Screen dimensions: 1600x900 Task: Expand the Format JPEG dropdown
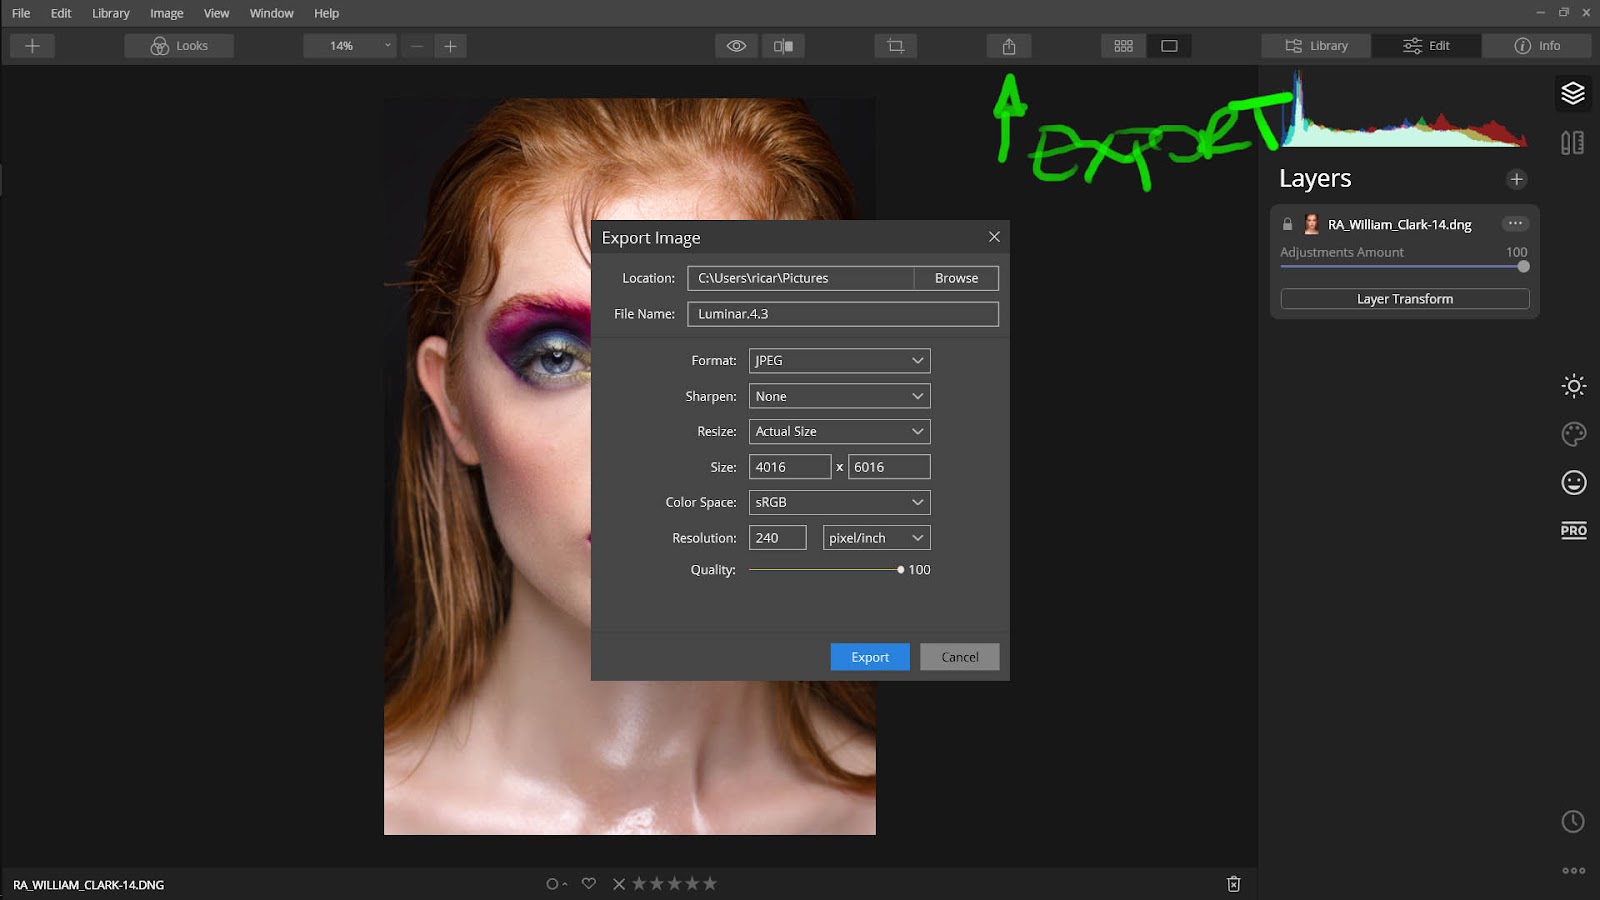(839, 361)
